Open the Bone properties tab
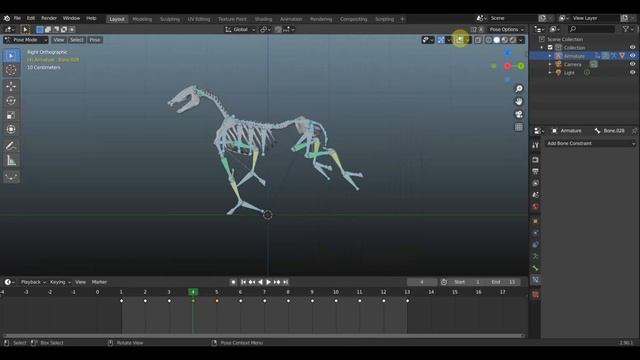640x360 pixels. (x=536, y=268)
